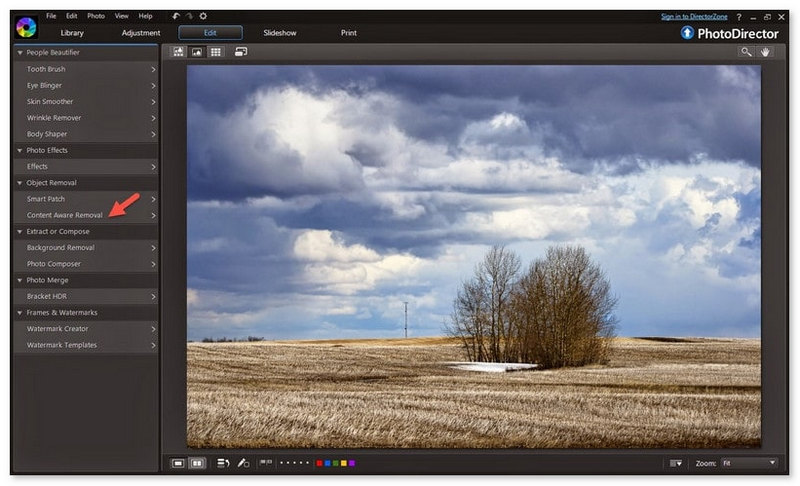Click the brush edit icon in bottom toolbar
Viewport: 800px width, 486px height.
[x=243, y=463]
